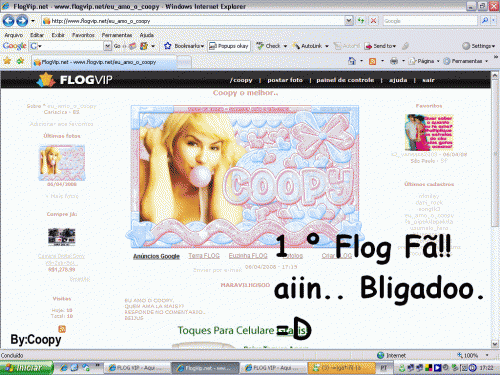The height and width of the screenshot is (375, 500).
Task: Open the Ferramentas menu in menu bar
Action: coord(117,35)
